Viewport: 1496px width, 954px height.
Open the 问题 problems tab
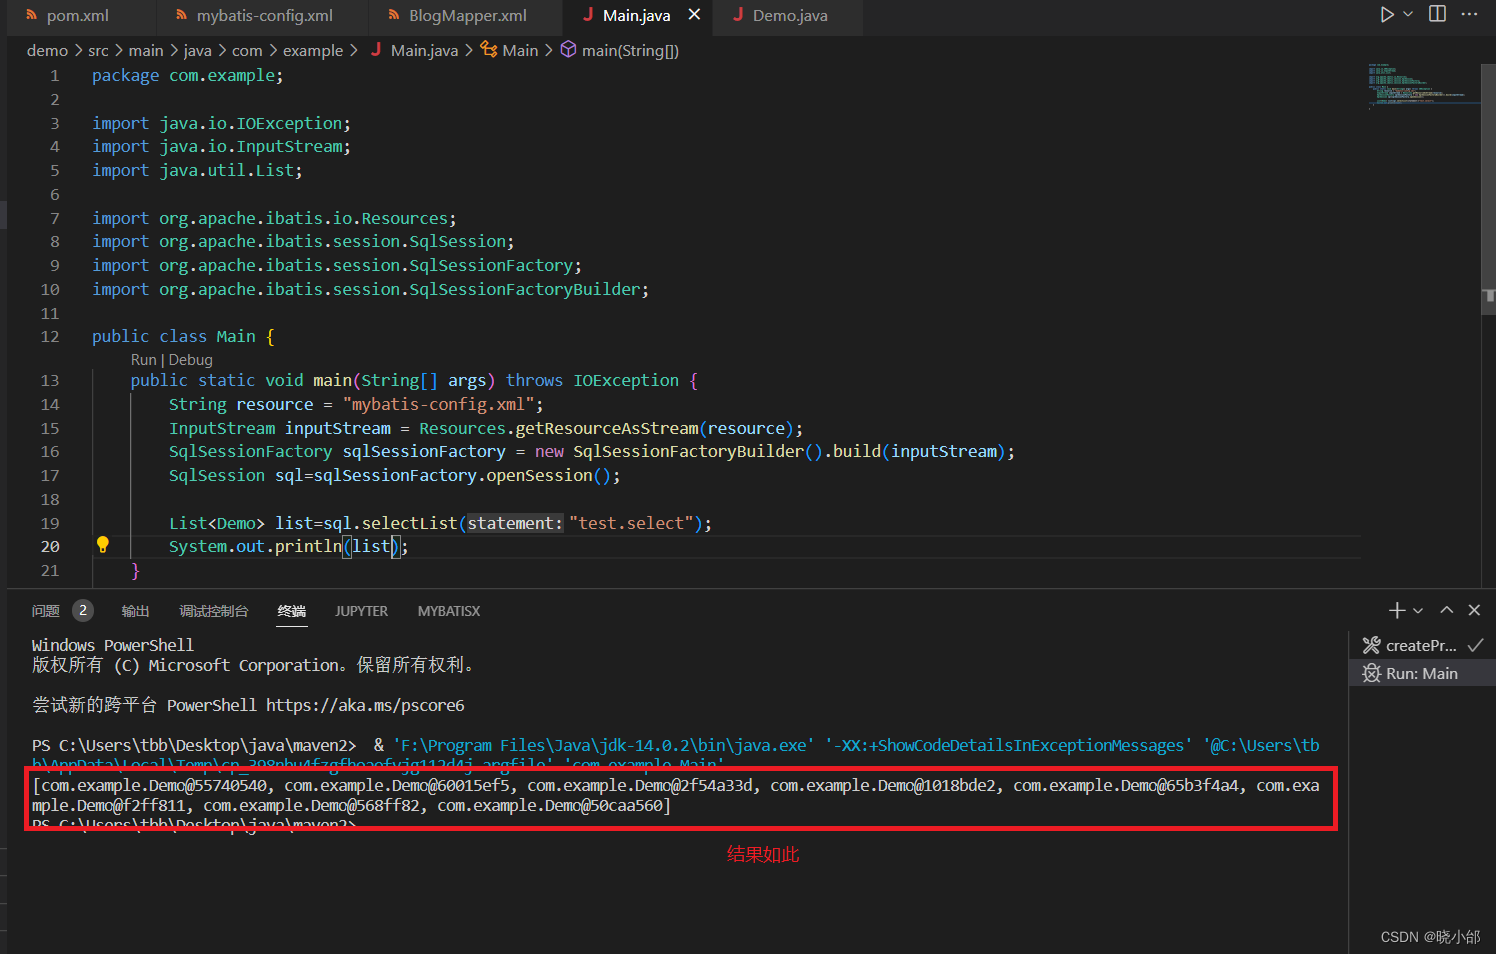[x=46, y=610]
